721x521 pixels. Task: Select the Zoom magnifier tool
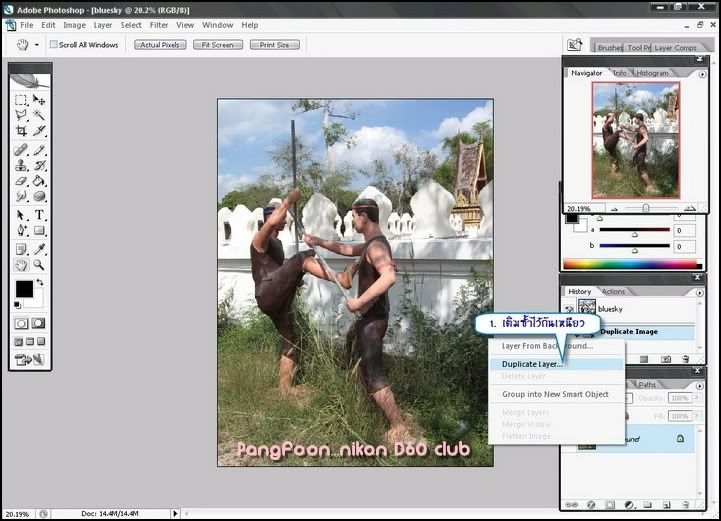coord(39,265)
